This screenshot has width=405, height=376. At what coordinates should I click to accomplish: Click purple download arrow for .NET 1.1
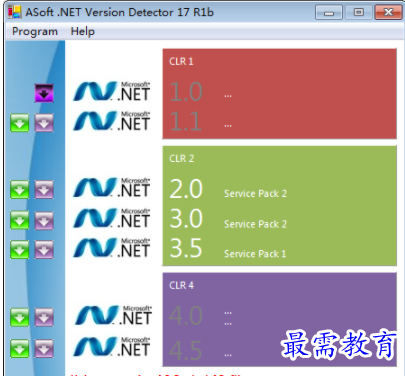point(44,123)
